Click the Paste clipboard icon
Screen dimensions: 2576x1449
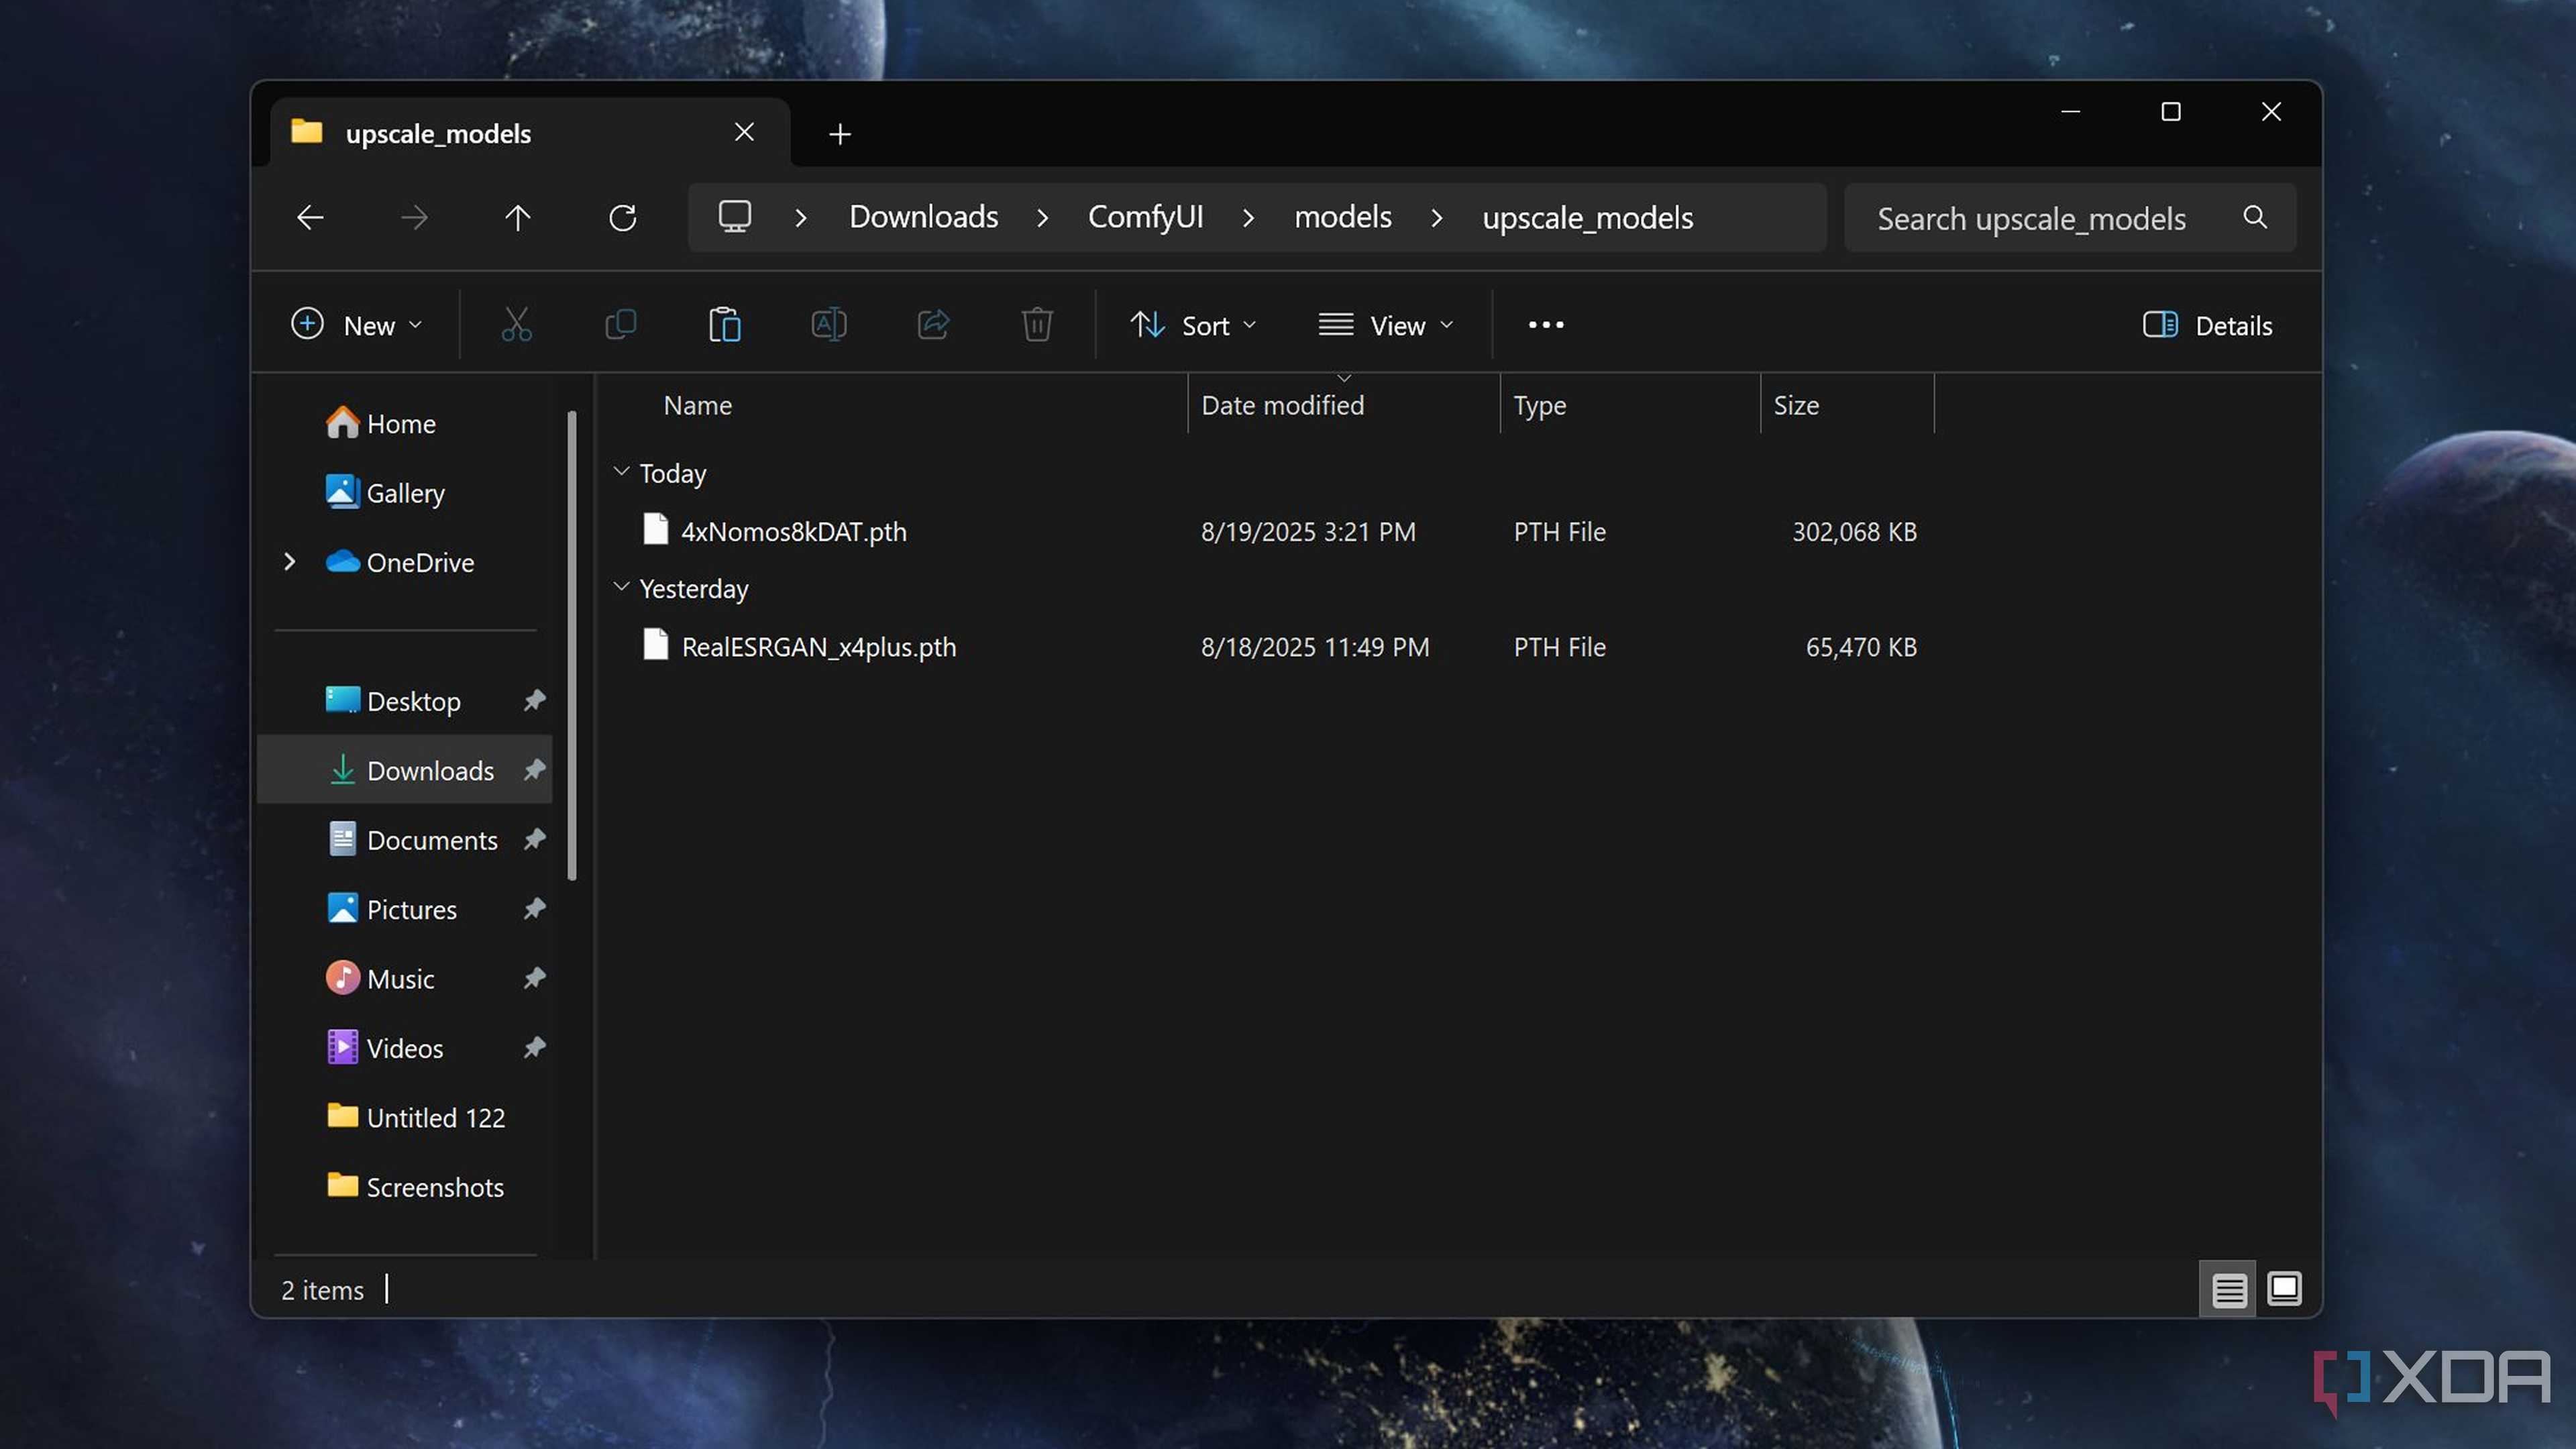[724, 325]
